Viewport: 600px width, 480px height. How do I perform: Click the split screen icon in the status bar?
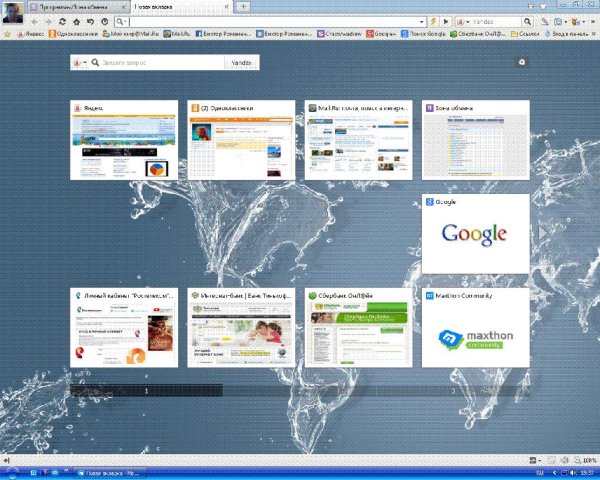pyautogui.click(x=551, y=460)
